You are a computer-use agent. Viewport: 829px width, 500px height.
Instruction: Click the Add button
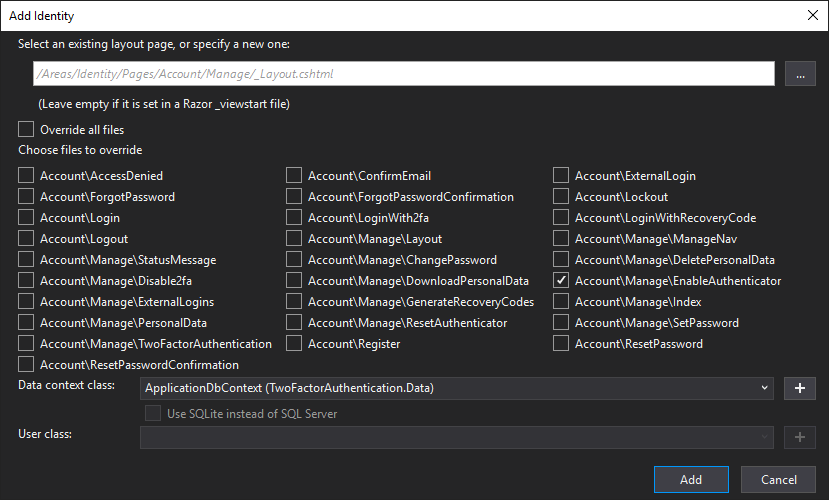click(x=691, y=480)
